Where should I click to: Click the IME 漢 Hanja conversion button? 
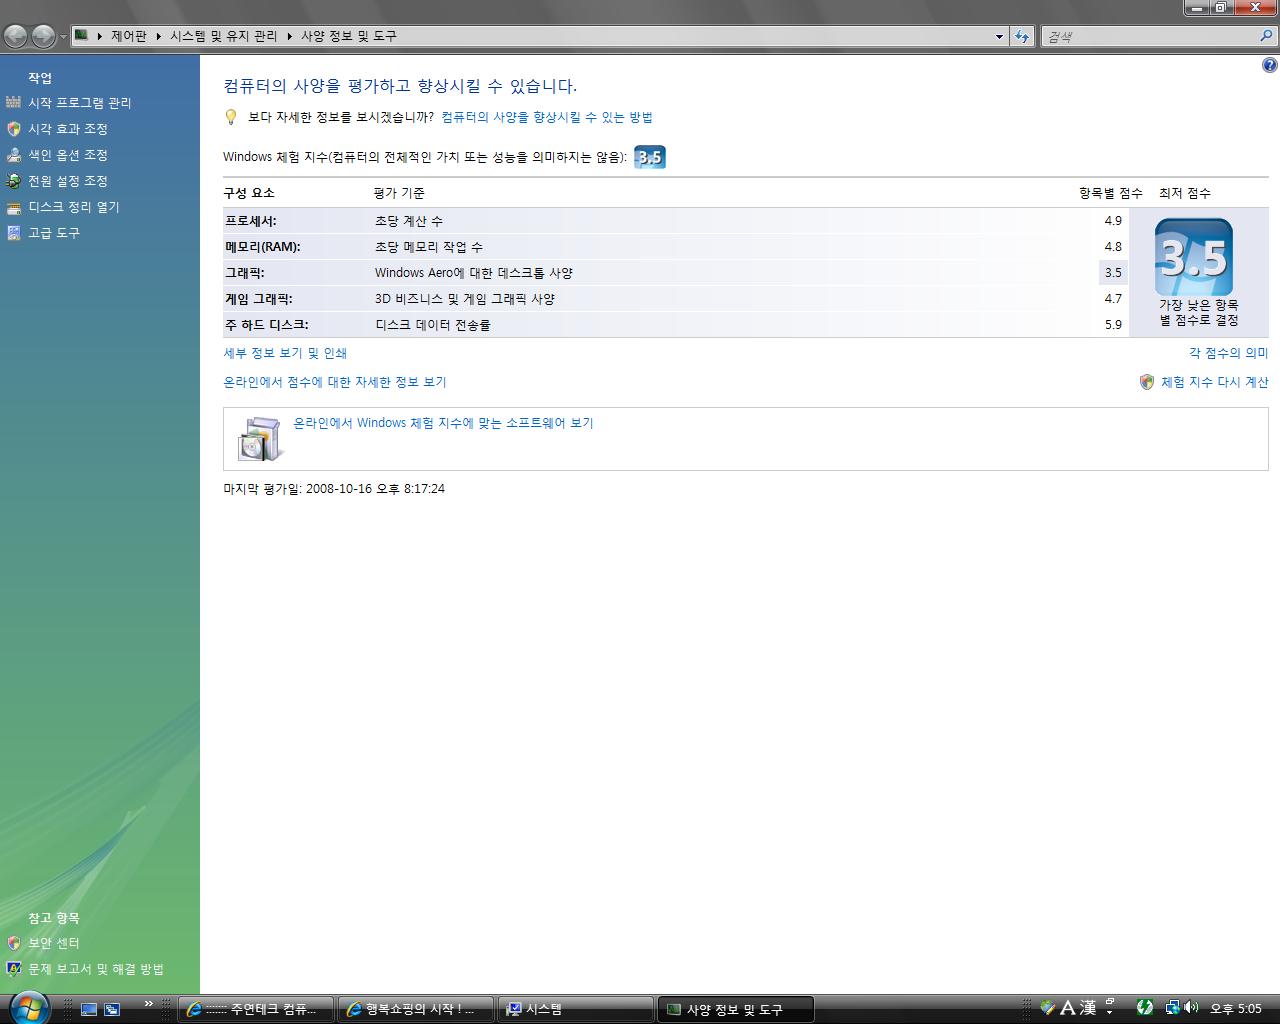coord(1088,1008)
